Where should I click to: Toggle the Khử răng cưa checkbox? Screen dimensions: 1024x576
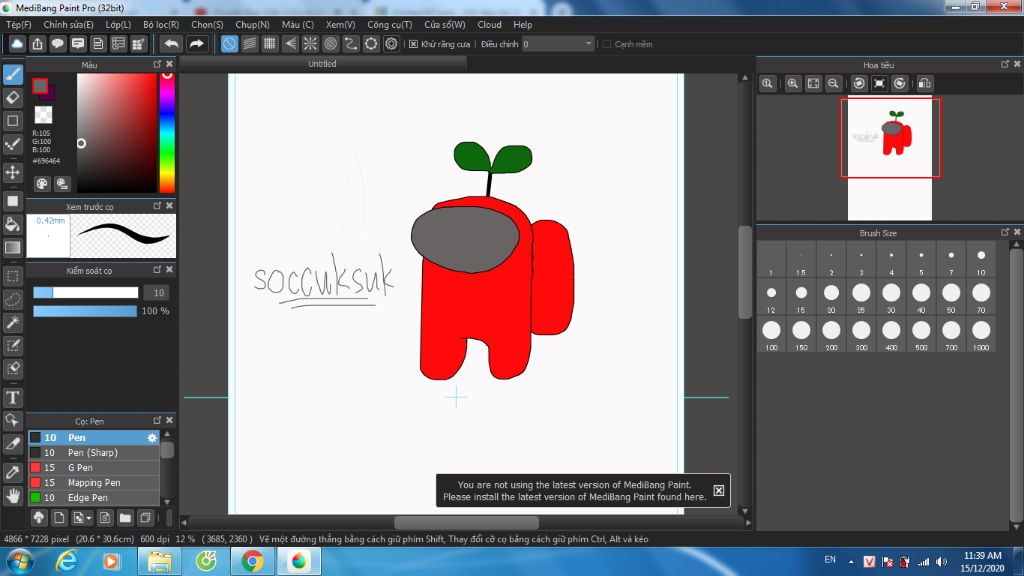point(413,44)
